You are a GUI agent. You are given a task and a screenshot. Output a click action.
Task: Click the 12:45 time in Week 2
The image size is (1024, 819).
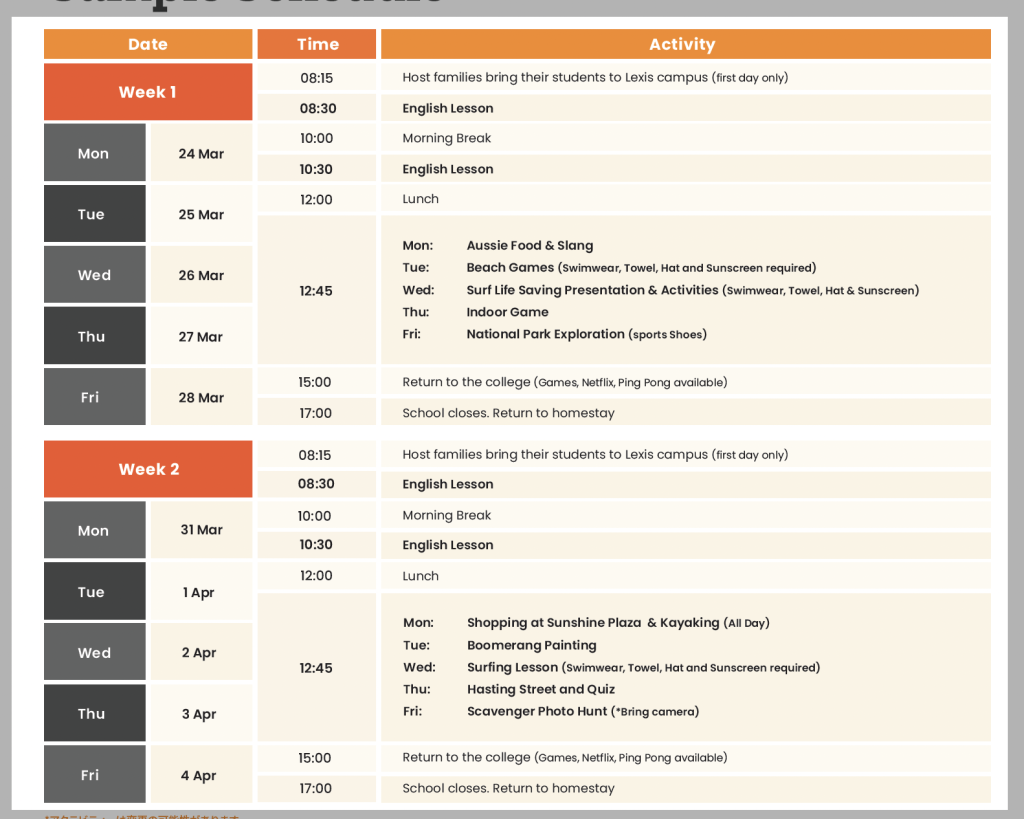coord(316,668)
